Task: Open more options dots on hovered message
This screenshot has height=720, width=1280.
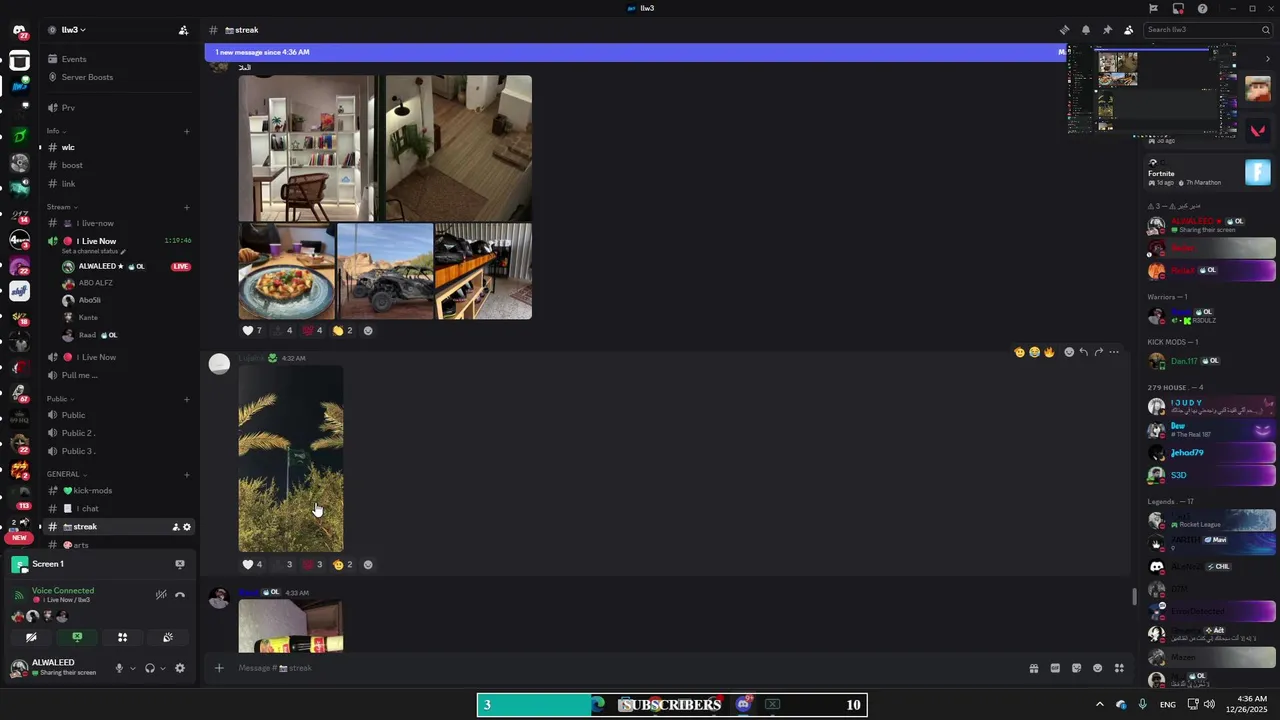Action: pos(1114,352)
